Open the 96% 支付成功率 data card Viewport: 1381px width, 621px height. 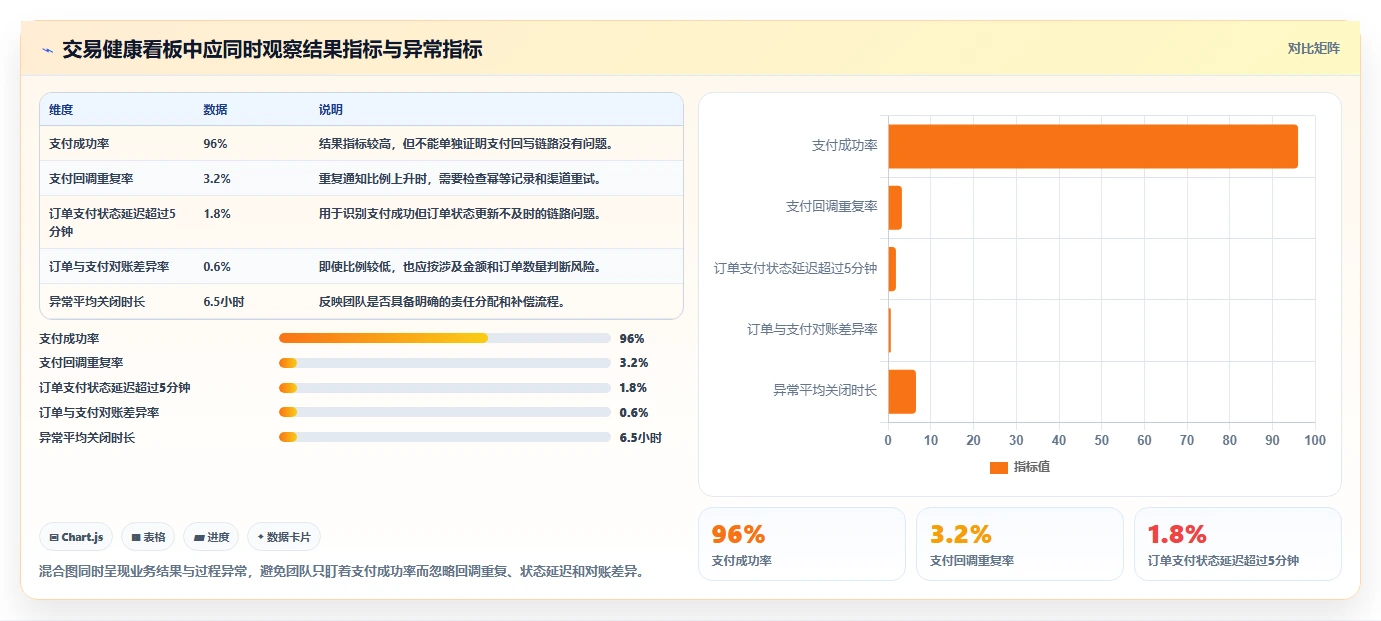pos(801,544)
